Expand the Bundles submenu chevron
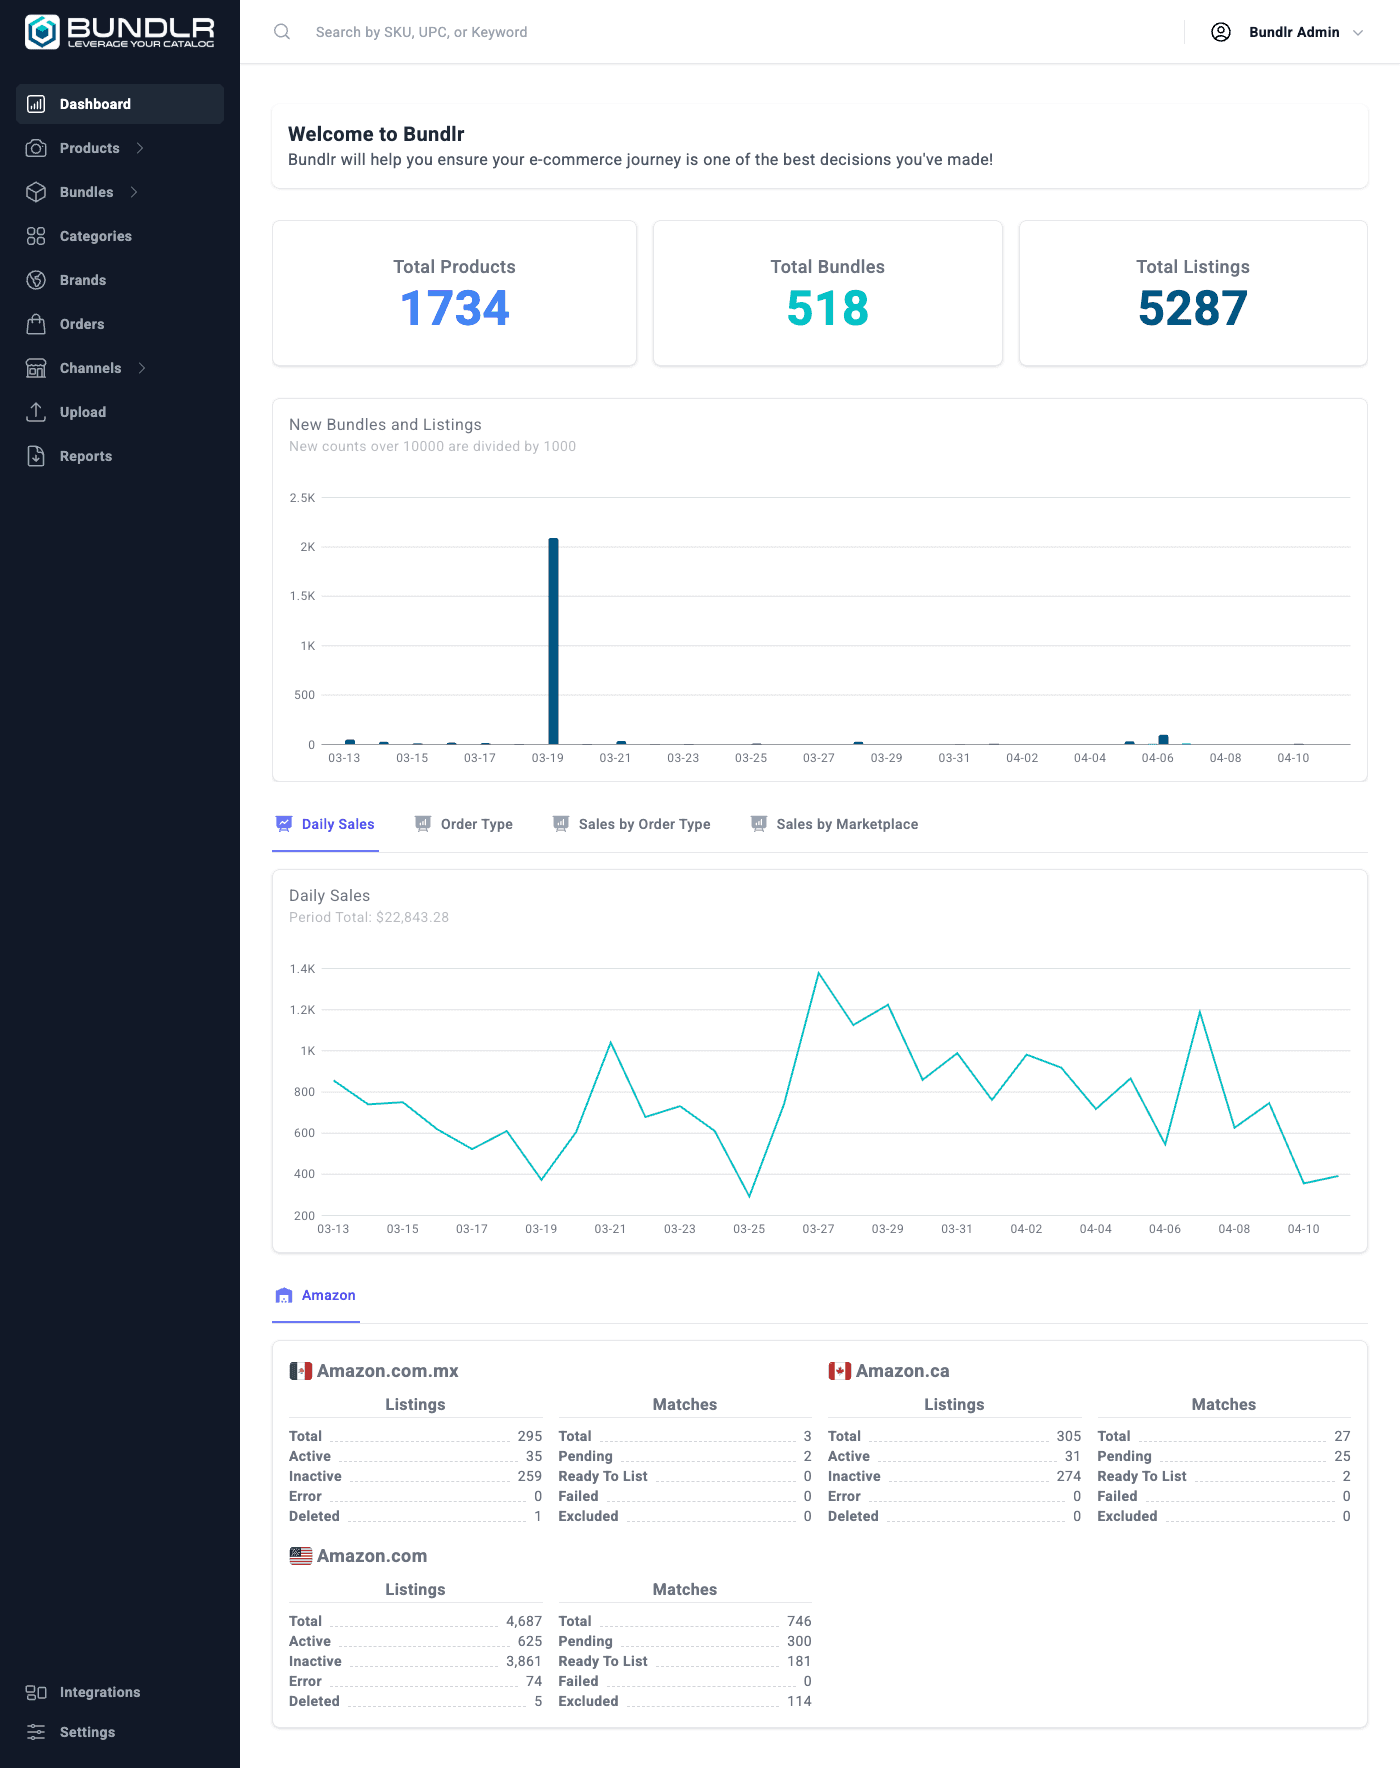 click(134, 192)
